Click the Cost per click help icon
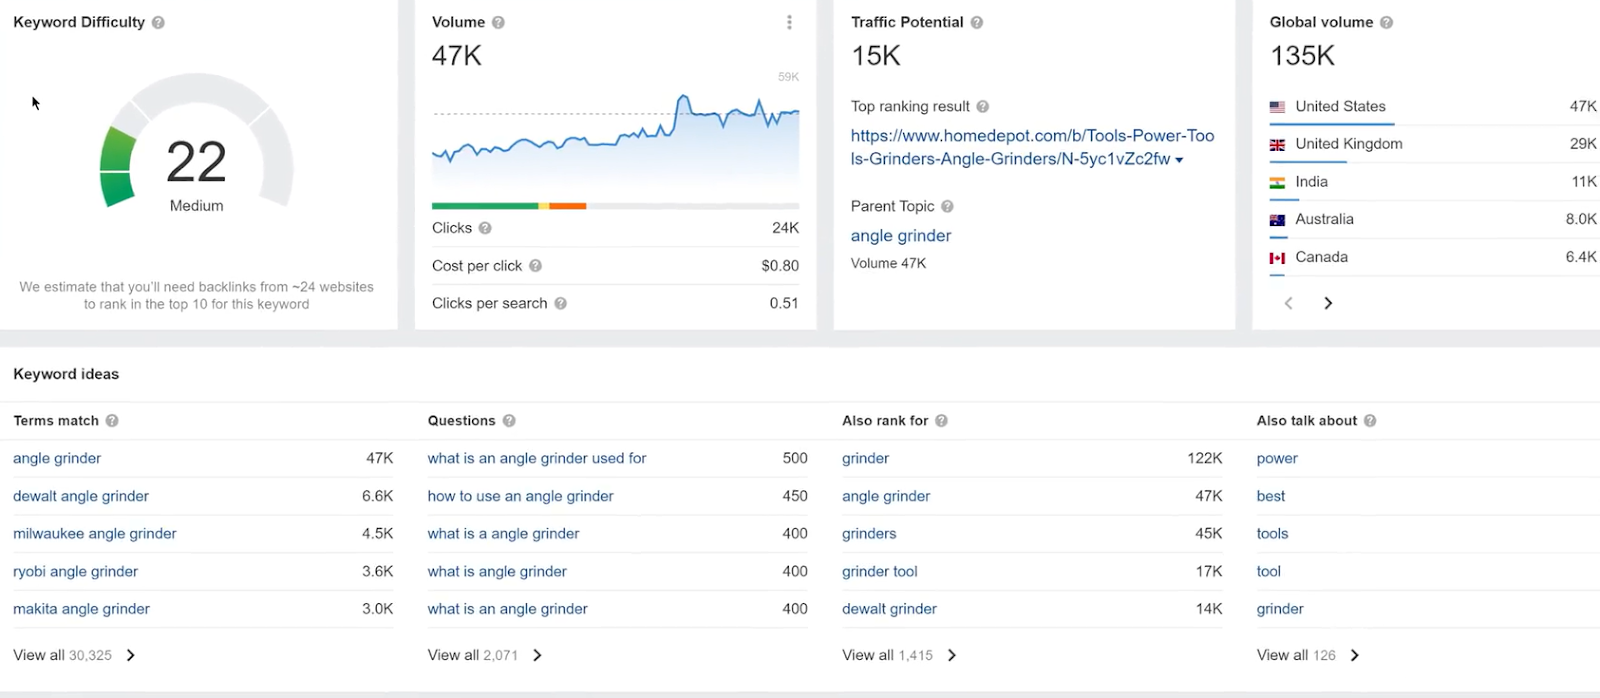1600x698 pixels. point(535,266)
